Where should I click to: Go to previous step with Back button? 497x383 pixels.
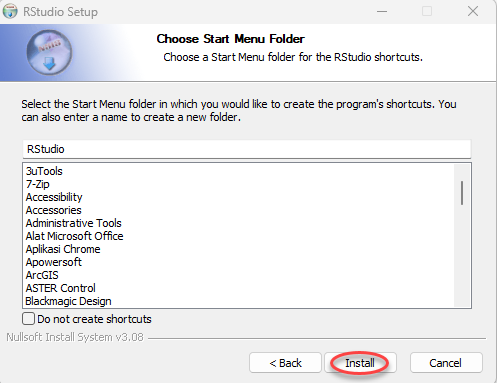[x=285, y=363]
